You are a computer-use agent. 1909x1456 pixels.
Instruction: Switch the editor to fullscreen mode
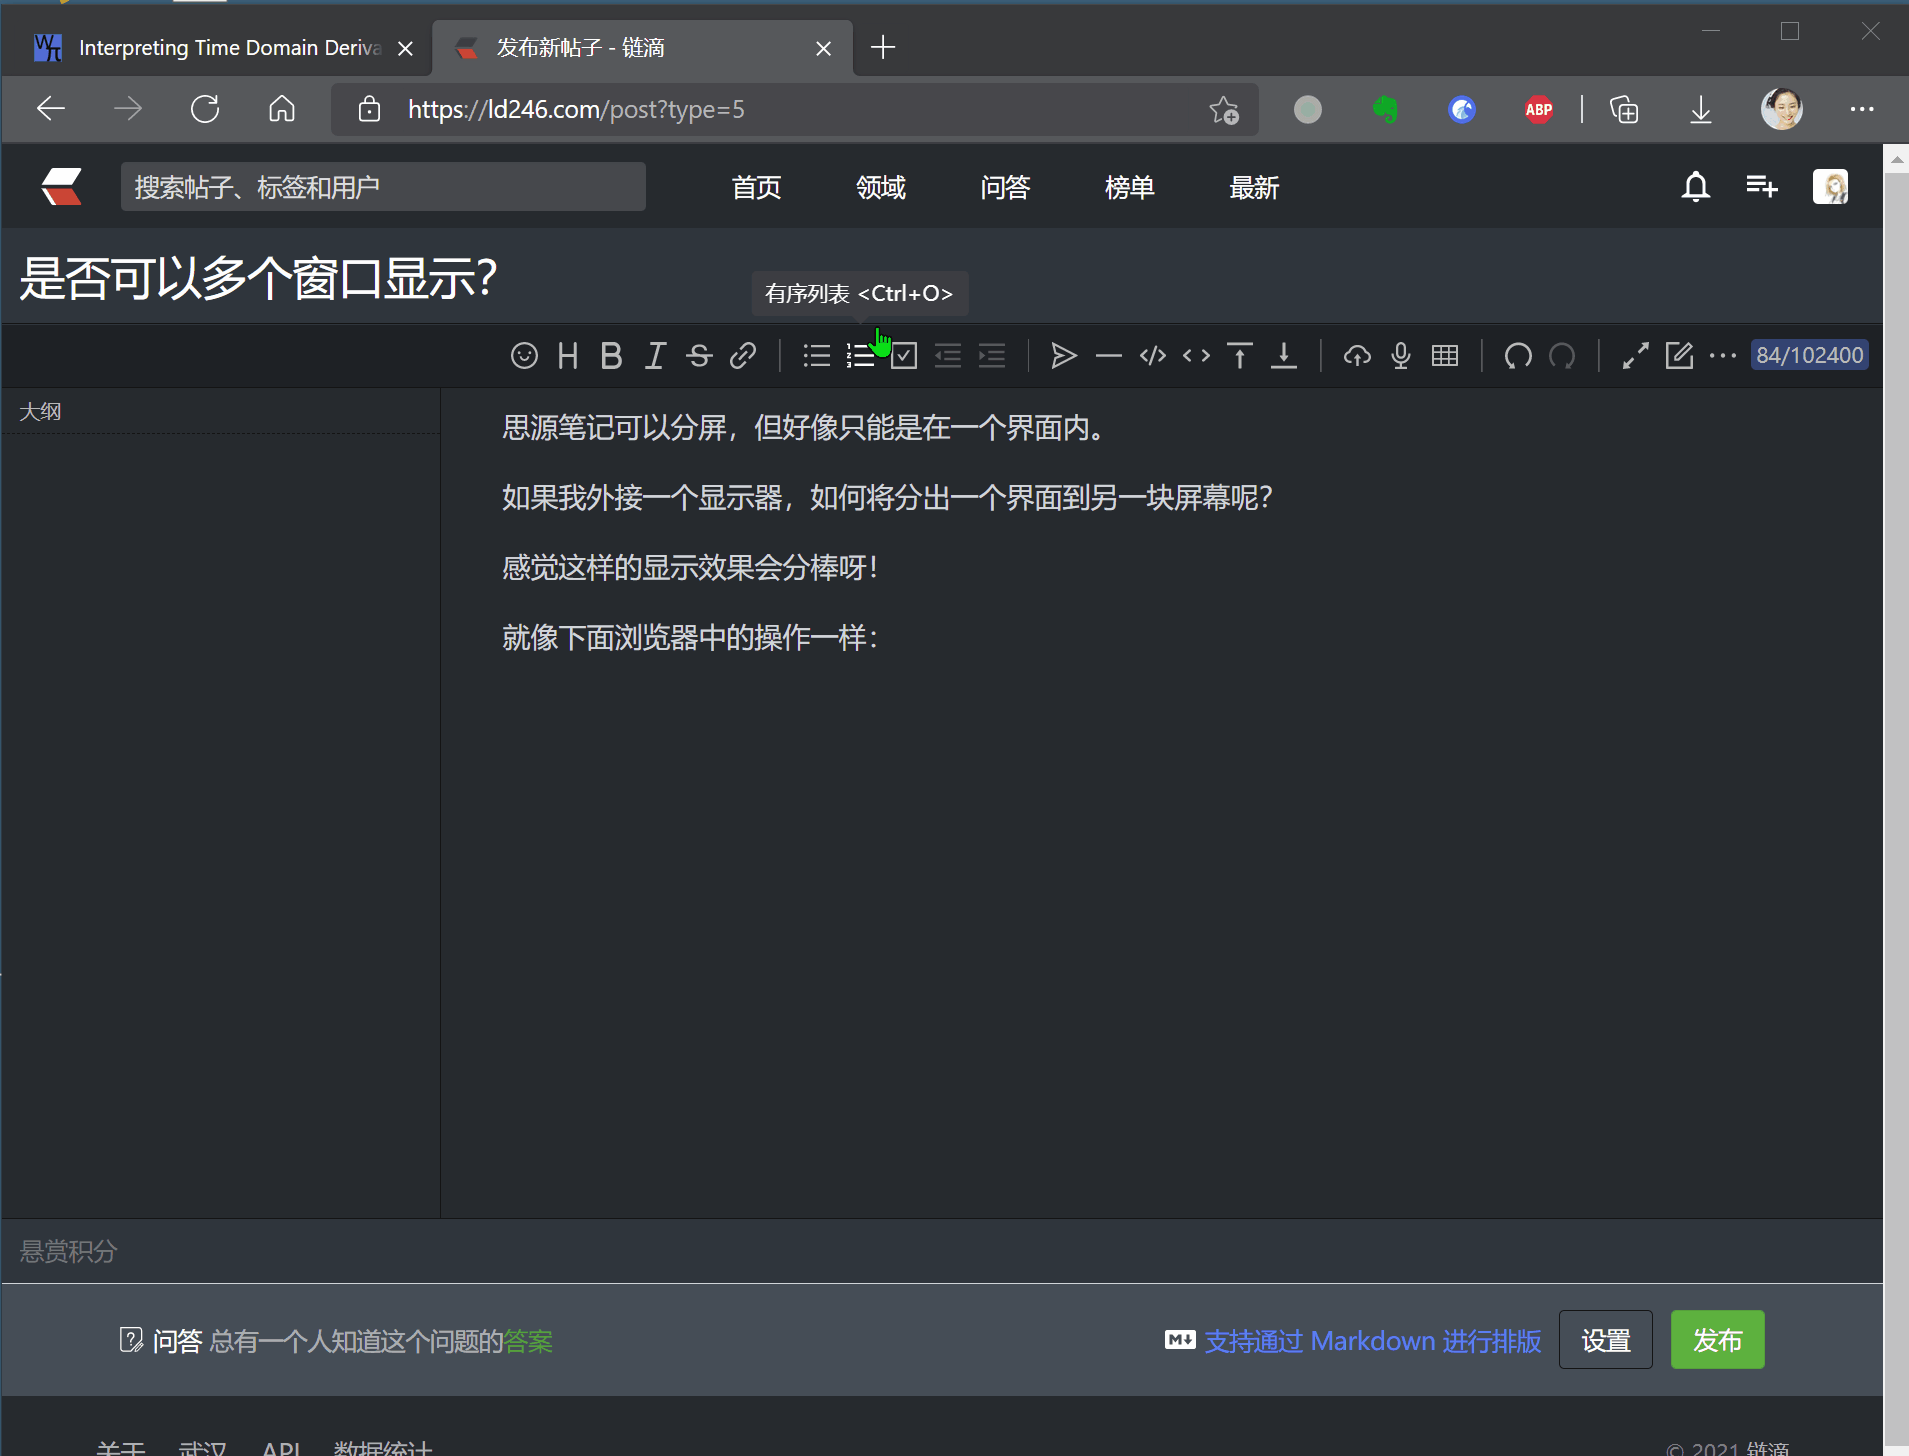pyautogui.click(x=1635, y=355)
